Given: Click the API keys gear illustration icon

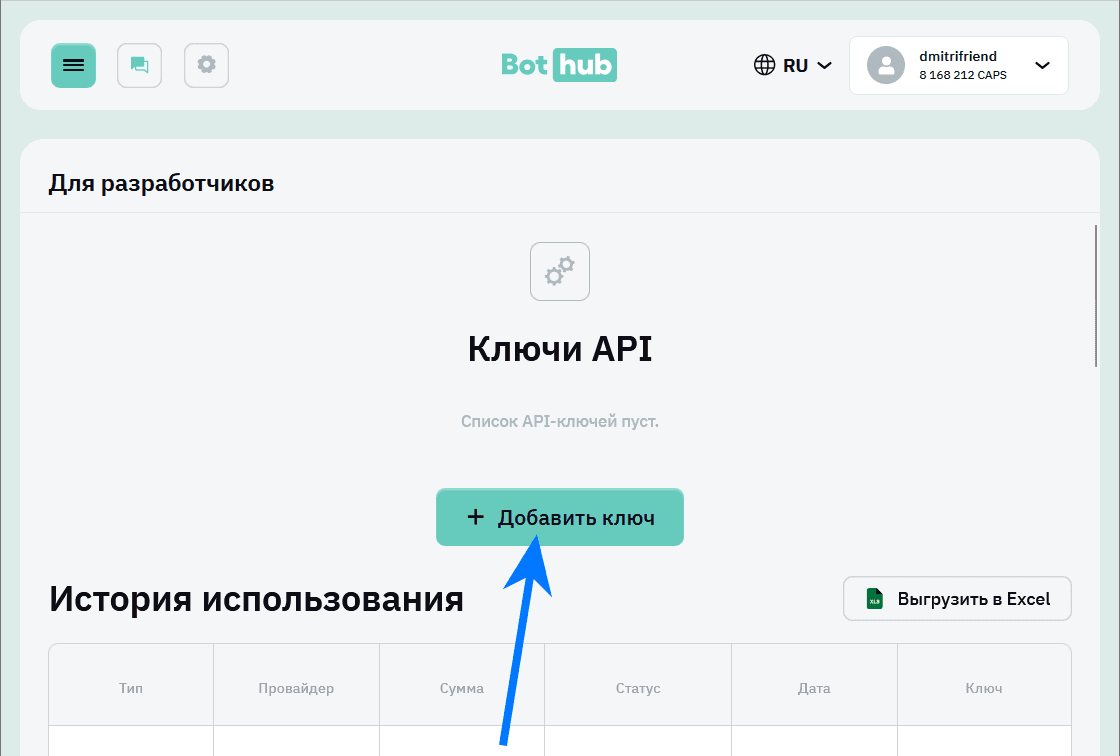Looking at the screenshot, I should click(559, 271).
